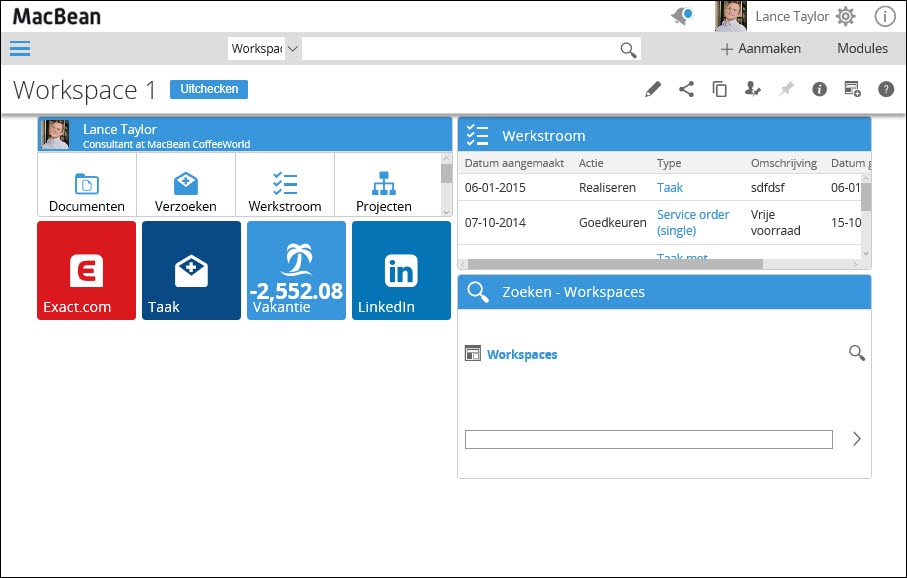Open the hamburger navigation menu

pos(20,49)
